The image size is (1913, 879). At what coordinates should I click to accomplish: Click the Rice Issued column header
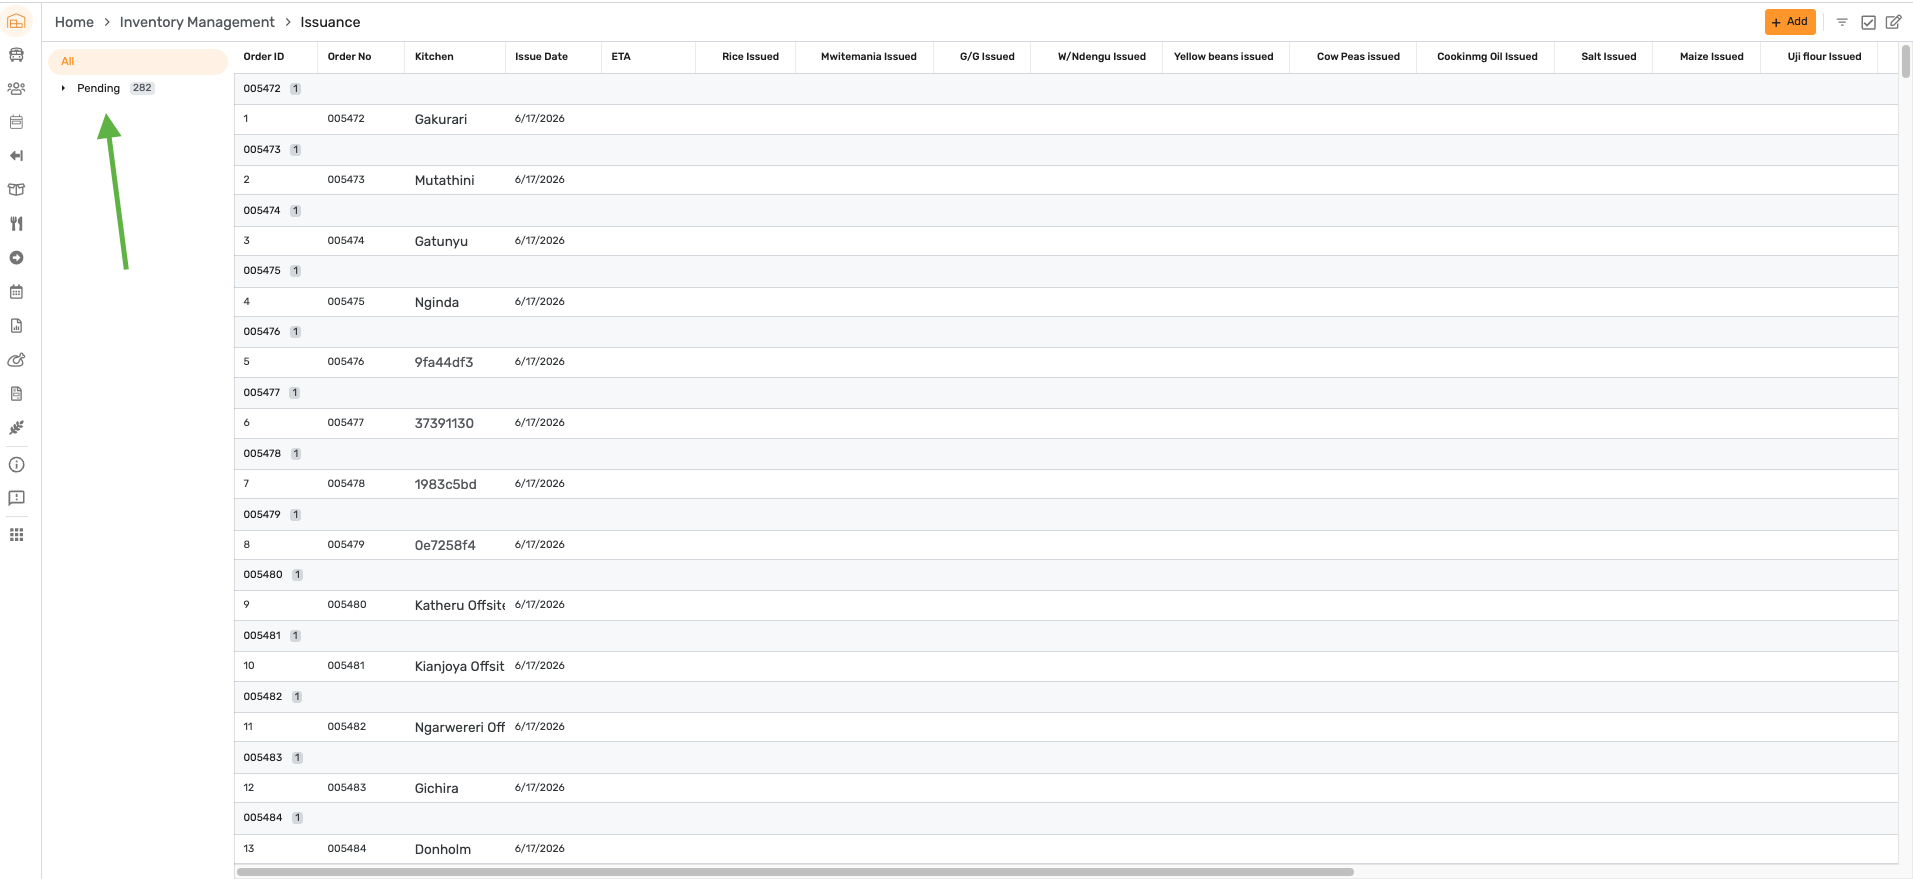click(750, 57)
